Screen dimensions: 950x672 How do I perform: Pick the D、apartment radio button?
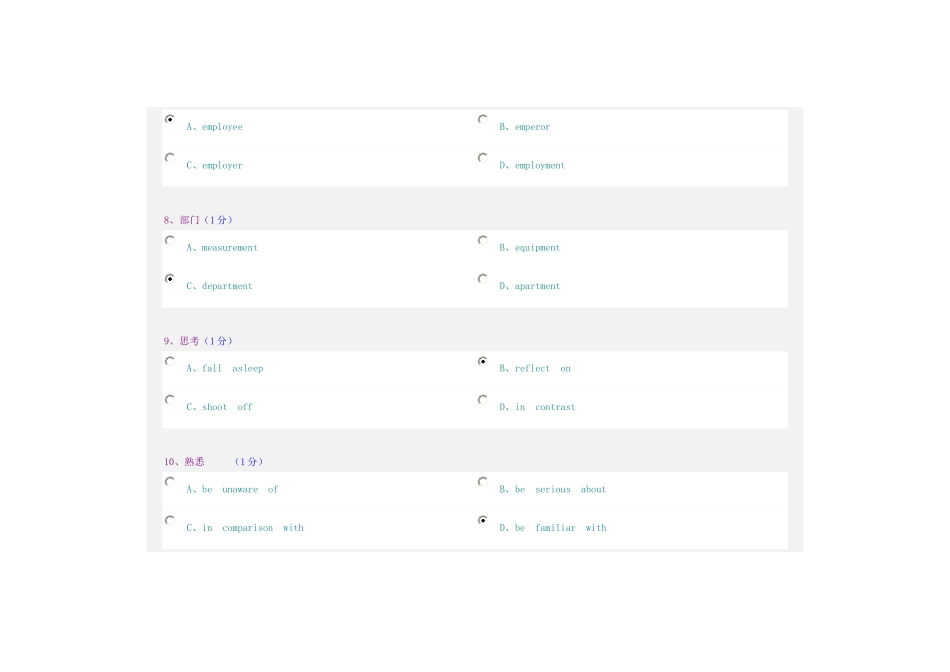click(x=483, y=279)
